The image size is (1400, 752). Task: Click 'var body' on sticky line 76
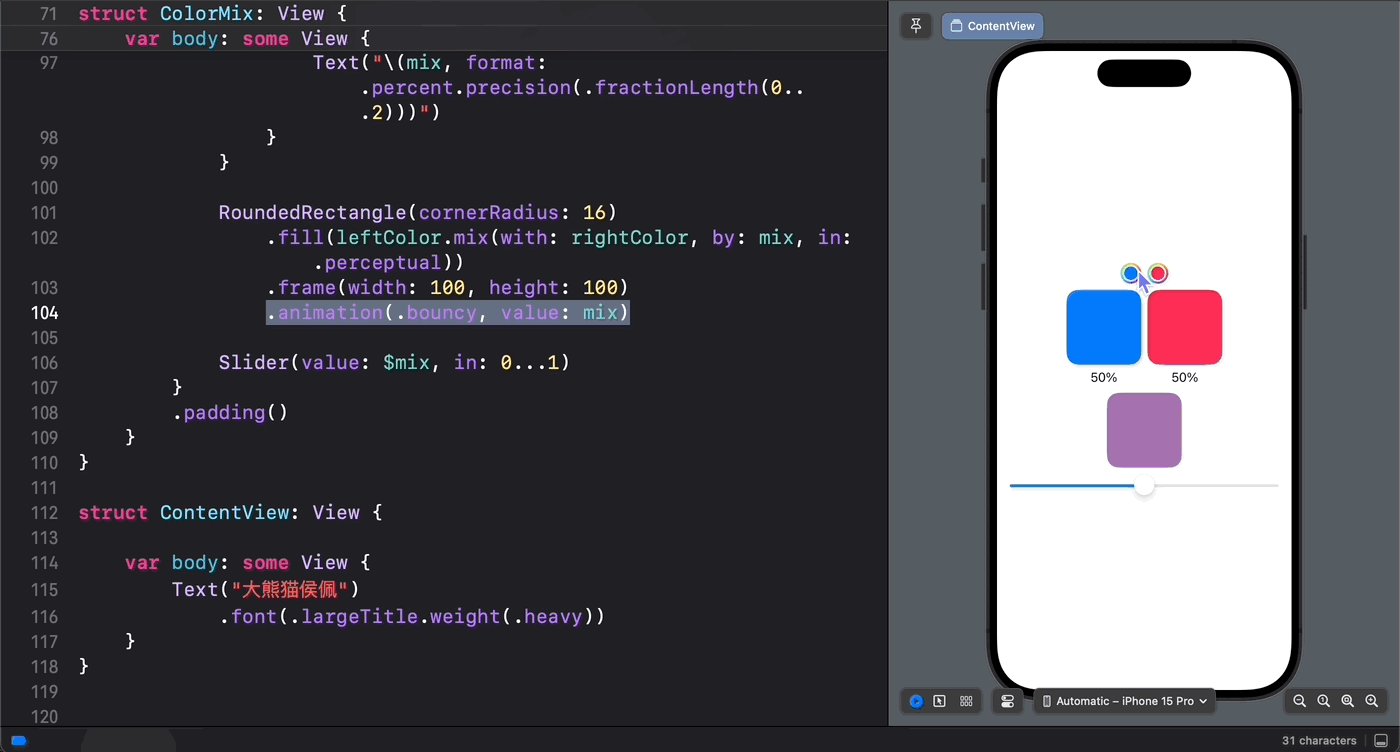(172, 39)
